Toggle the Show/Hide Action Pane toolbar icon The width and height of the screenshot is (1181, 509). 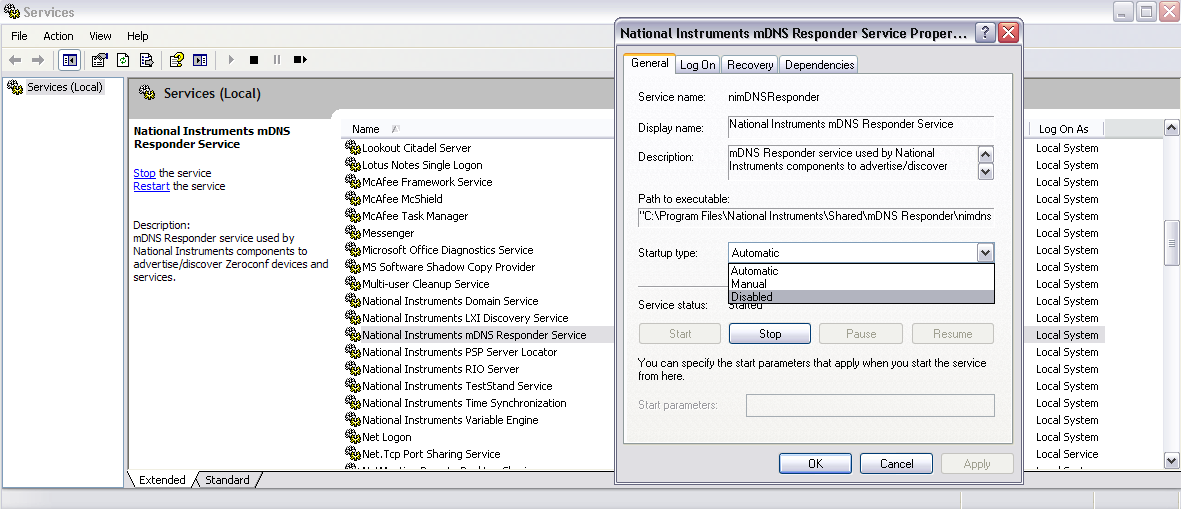(200, 59)
